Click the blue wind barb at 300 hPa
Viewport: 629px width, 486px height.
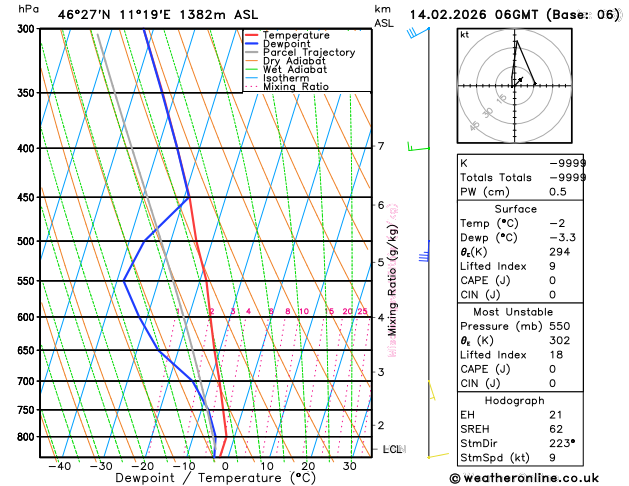pos(418,32)
